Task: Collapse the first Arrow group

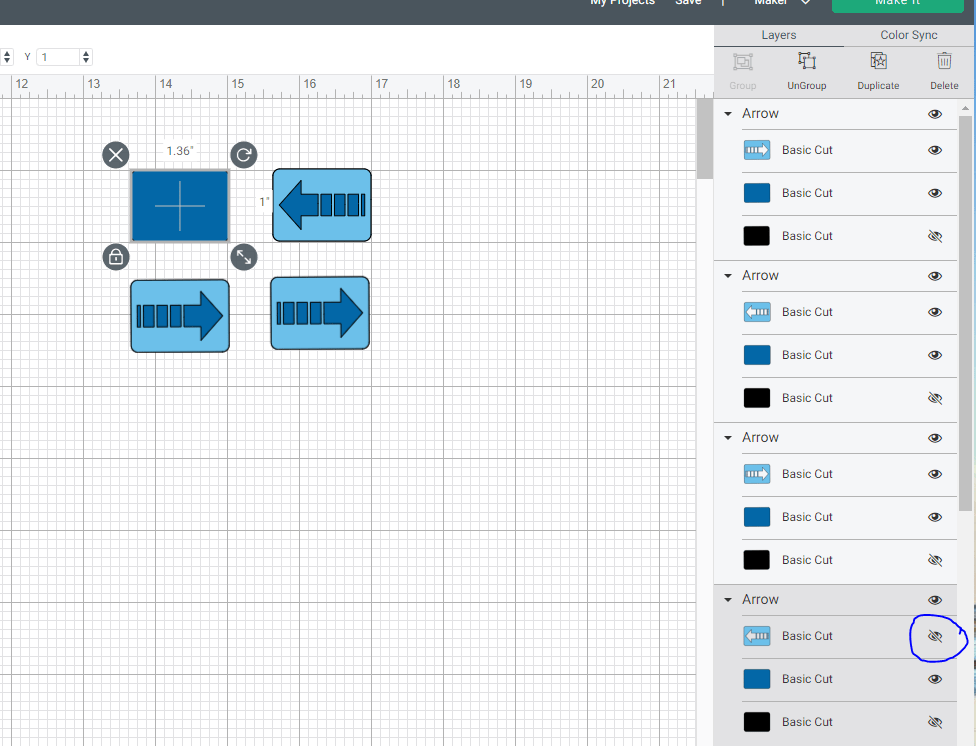Action: [x=729, y=114]
